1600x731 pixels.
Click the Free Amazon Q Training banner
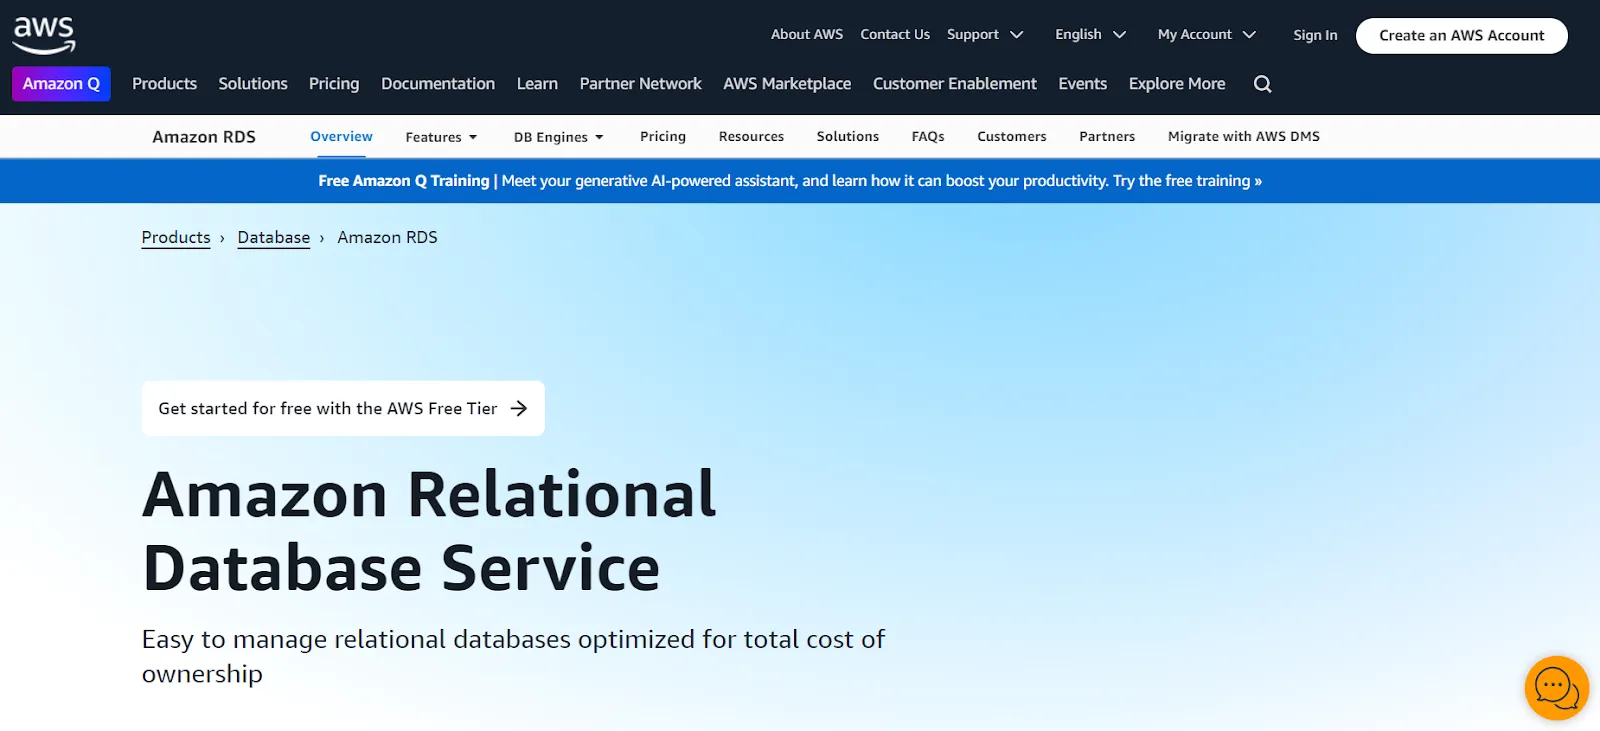(x=790, y=181)
